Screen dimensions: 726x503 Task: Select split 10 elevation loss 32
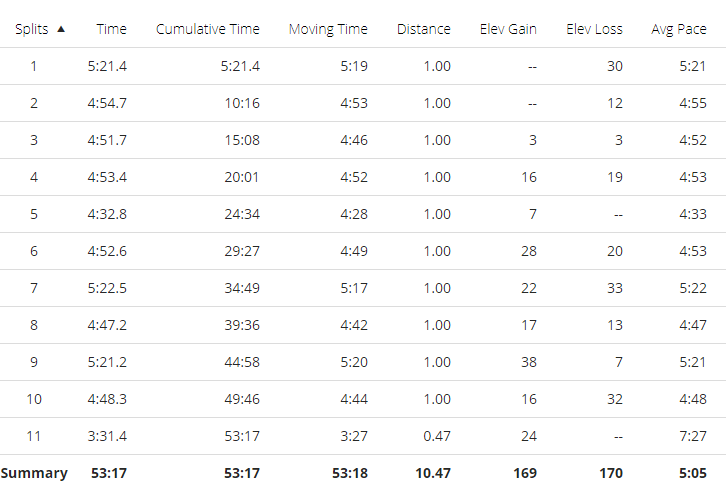[x=615, y=399]
